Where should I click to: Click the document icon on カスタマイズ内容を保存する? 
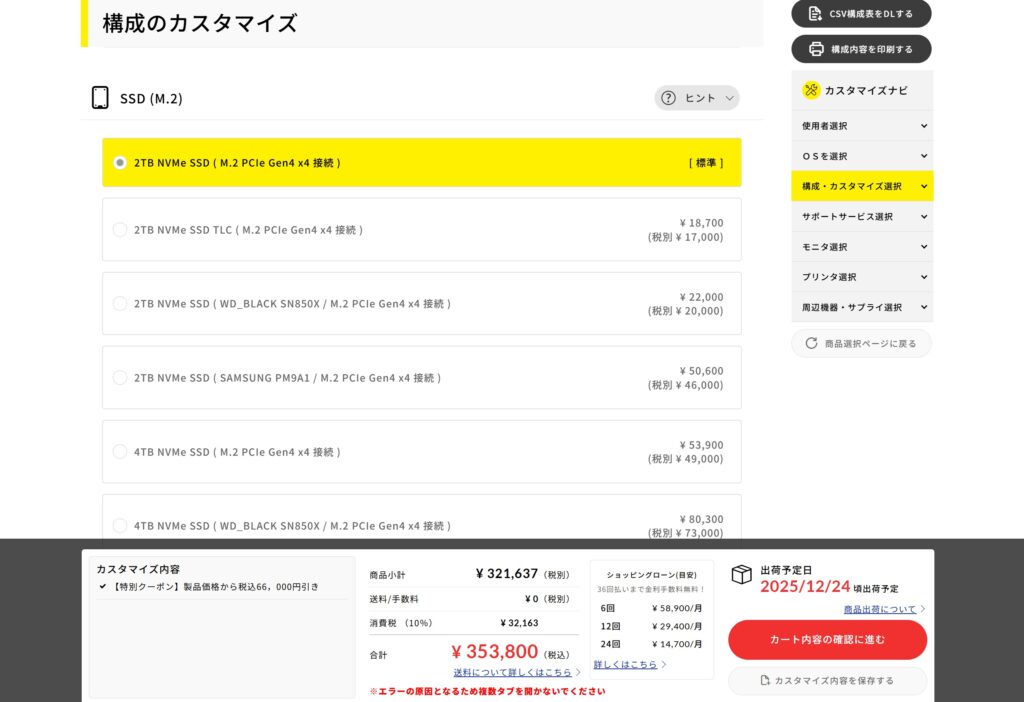click(765, 681)
